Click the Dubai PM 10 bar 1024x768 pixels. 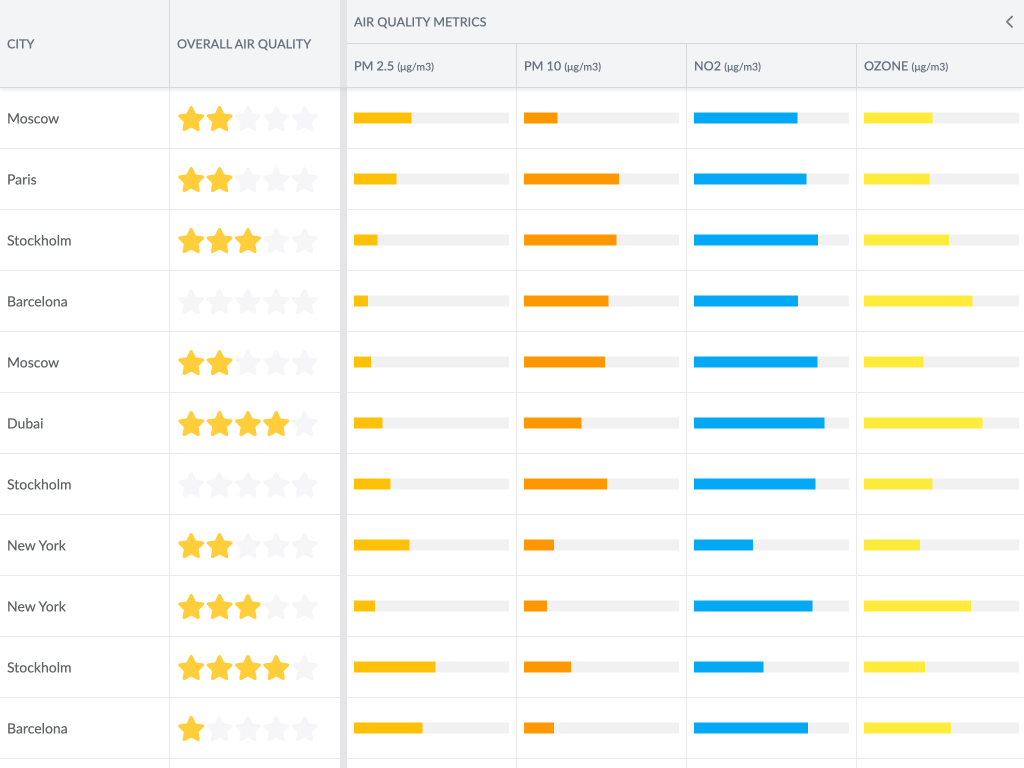click(552, 423)
